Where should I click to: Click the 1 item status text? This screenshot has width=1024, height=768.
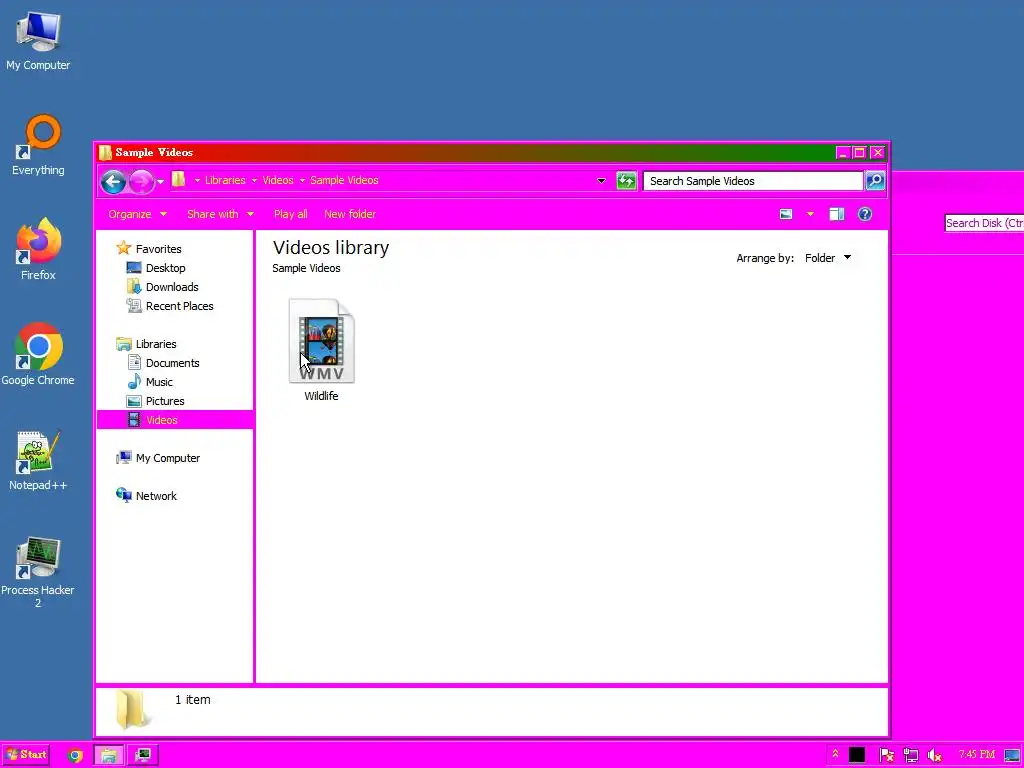coord(193,699)
